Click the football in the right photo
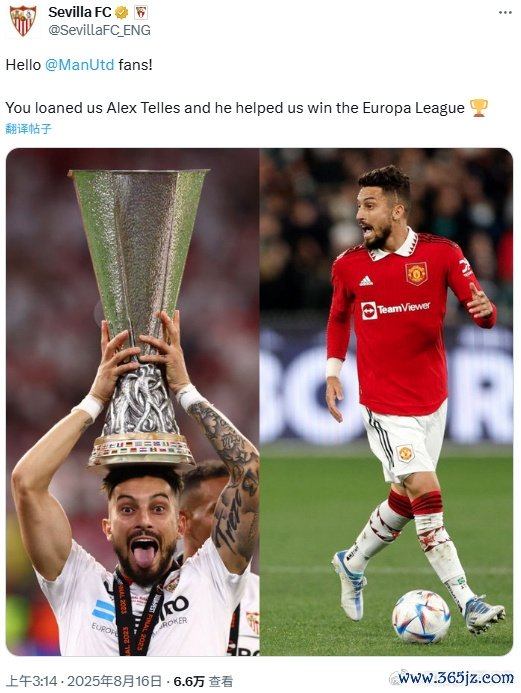Image resolution: width=521 pixels, height=693 pixels. [x=421, y=616]
